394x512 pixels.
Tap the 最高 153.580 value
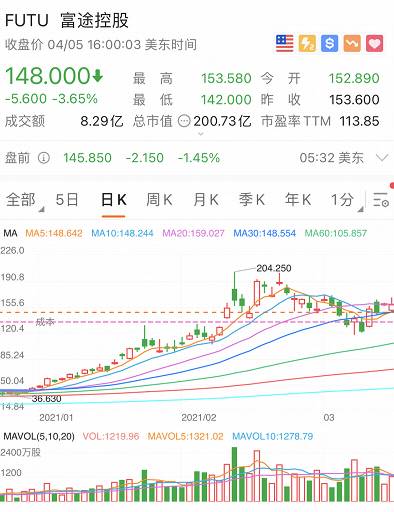[226, 79]
